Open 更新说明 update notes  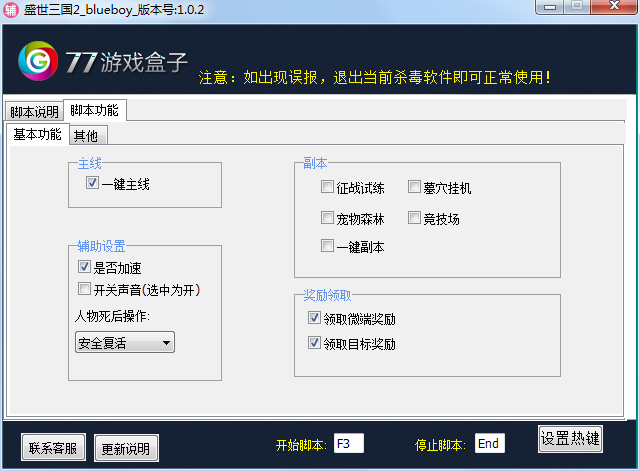click(127, 448)
